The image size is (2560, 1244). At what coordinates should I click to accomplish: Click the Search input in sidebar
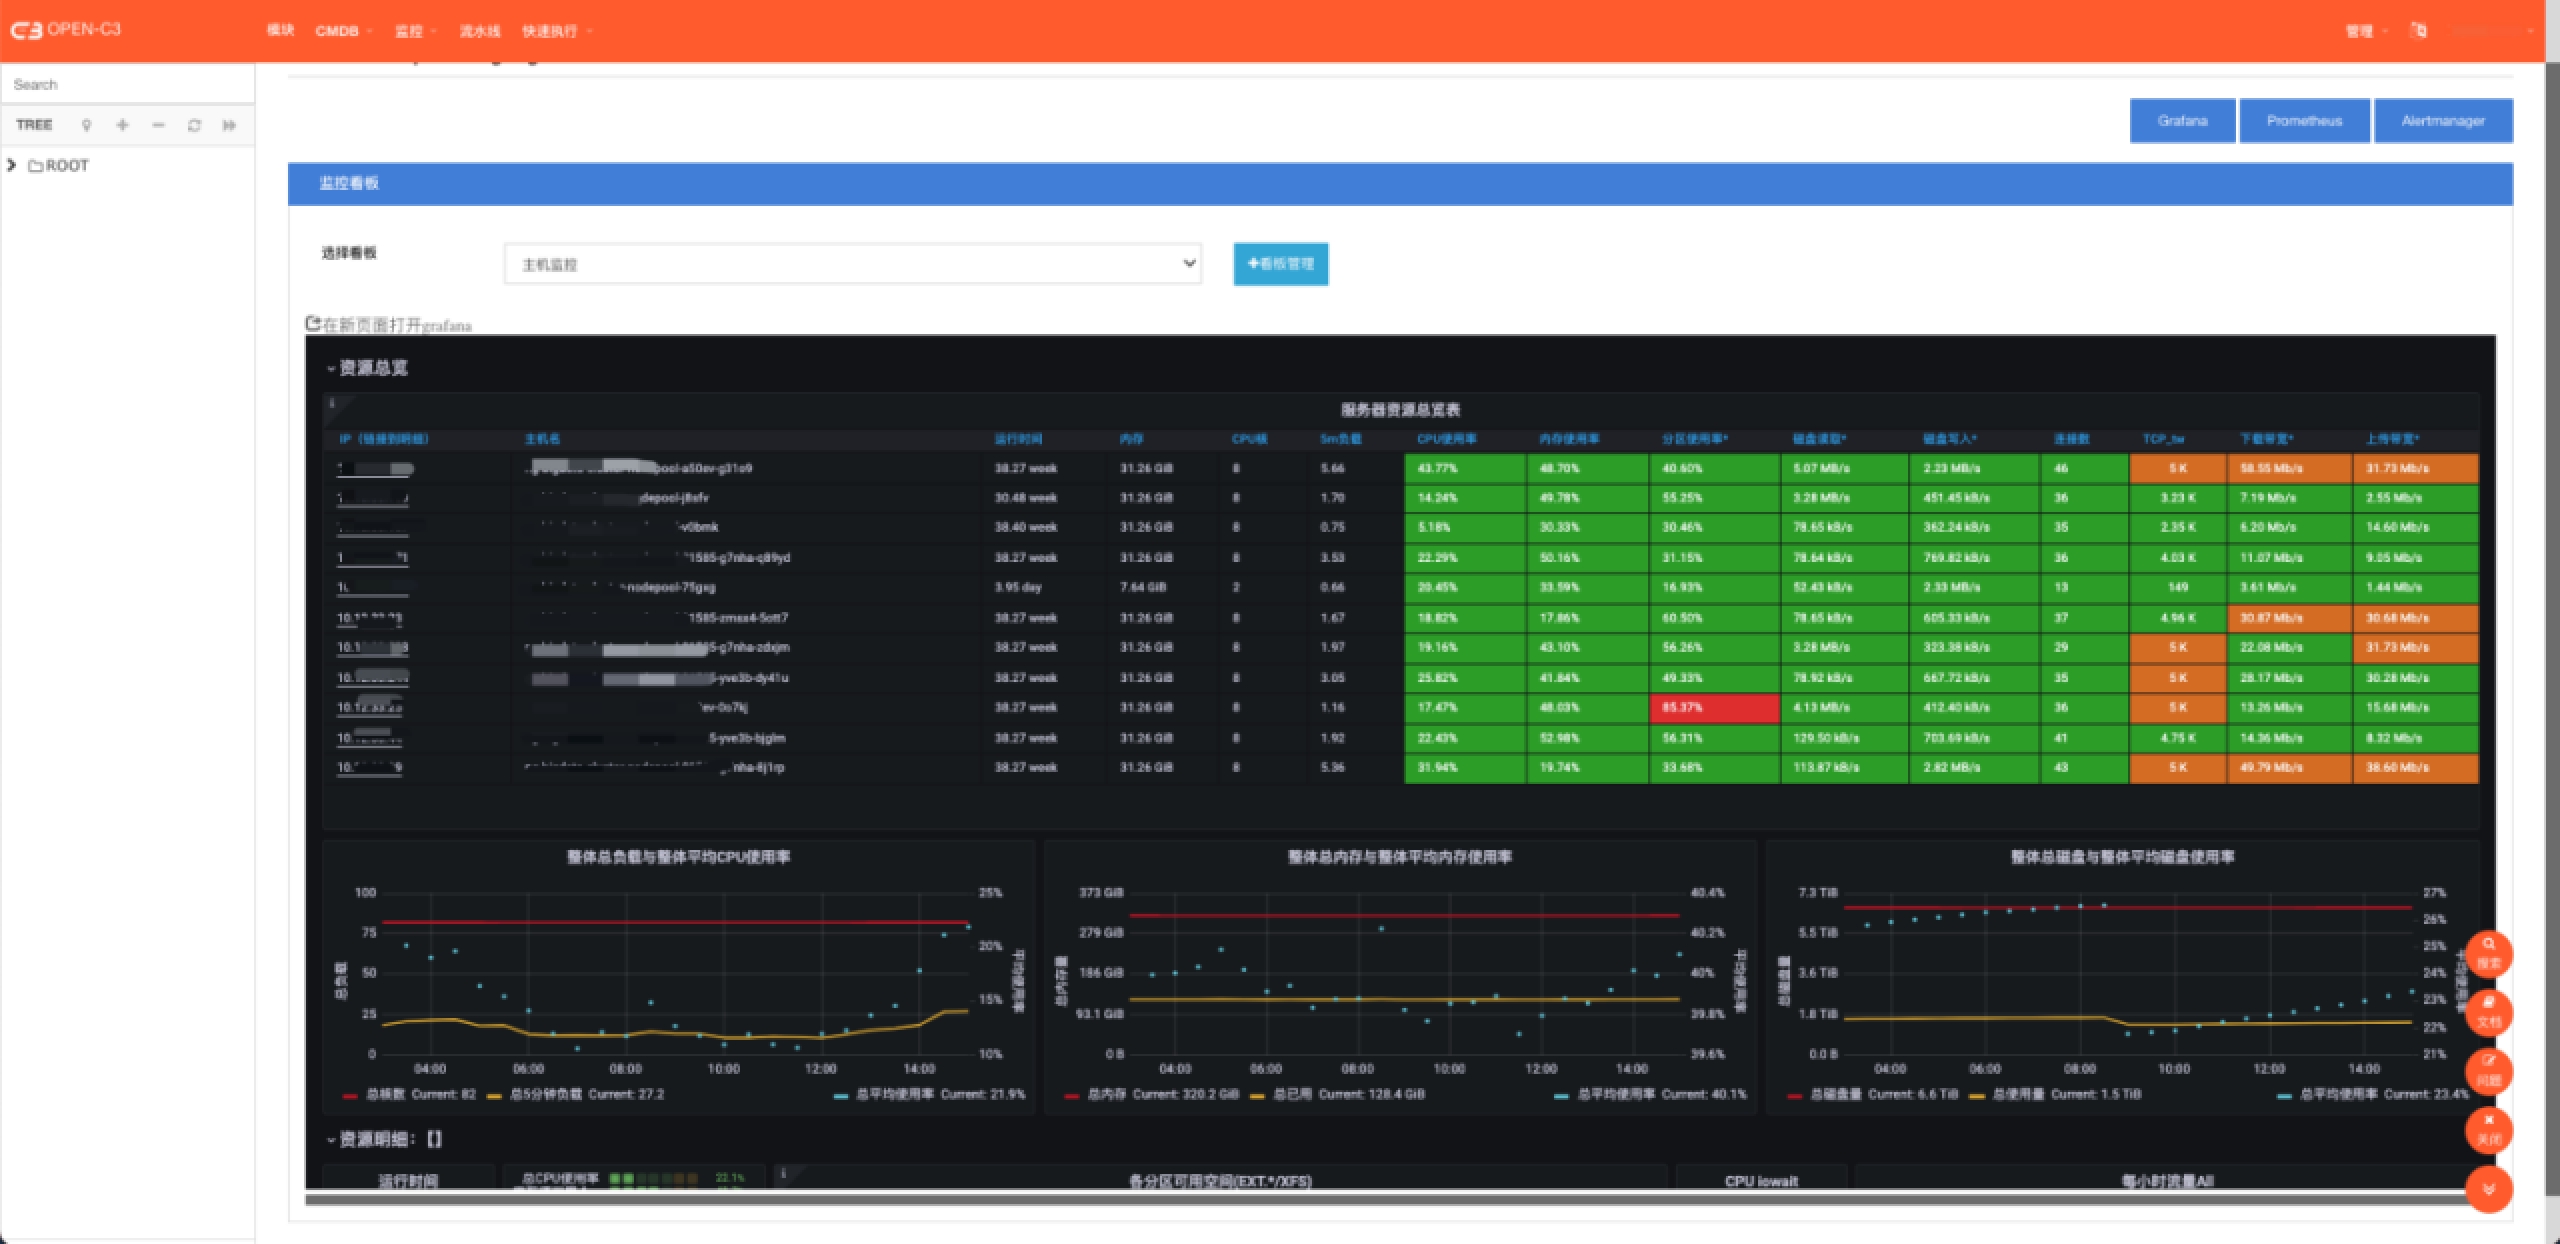127,84
